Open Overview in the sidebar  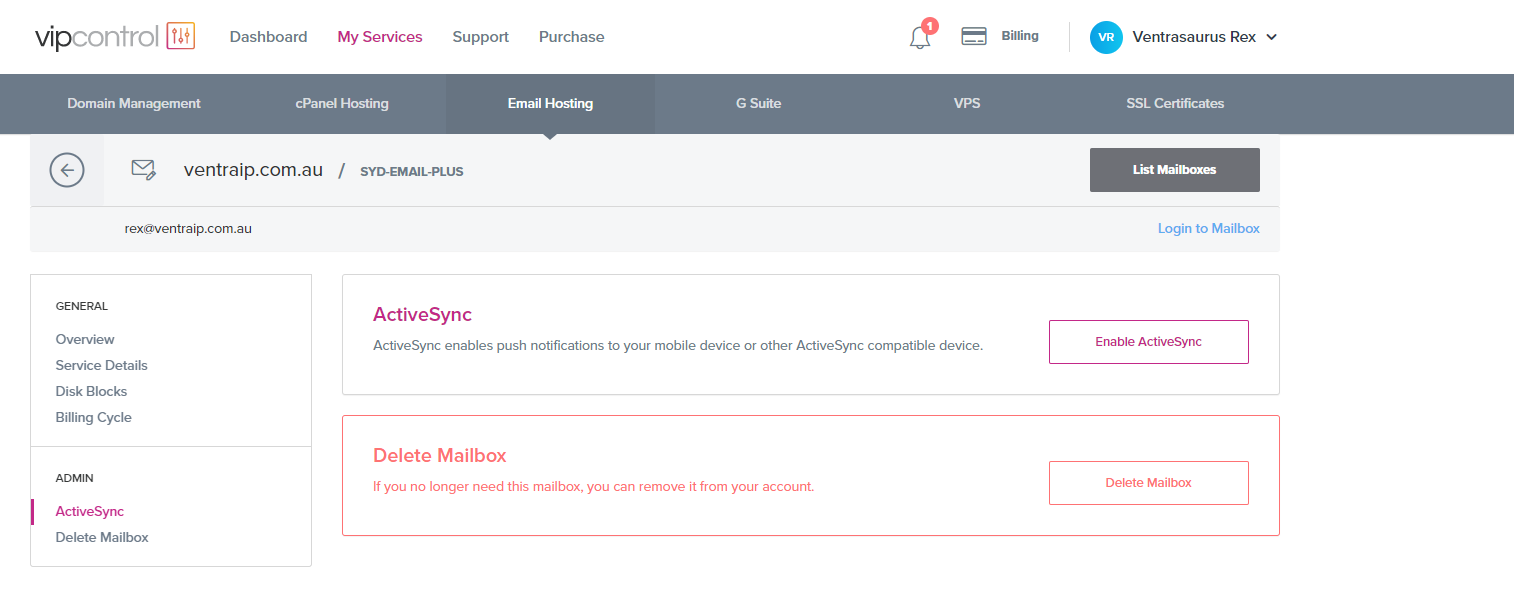85,339
